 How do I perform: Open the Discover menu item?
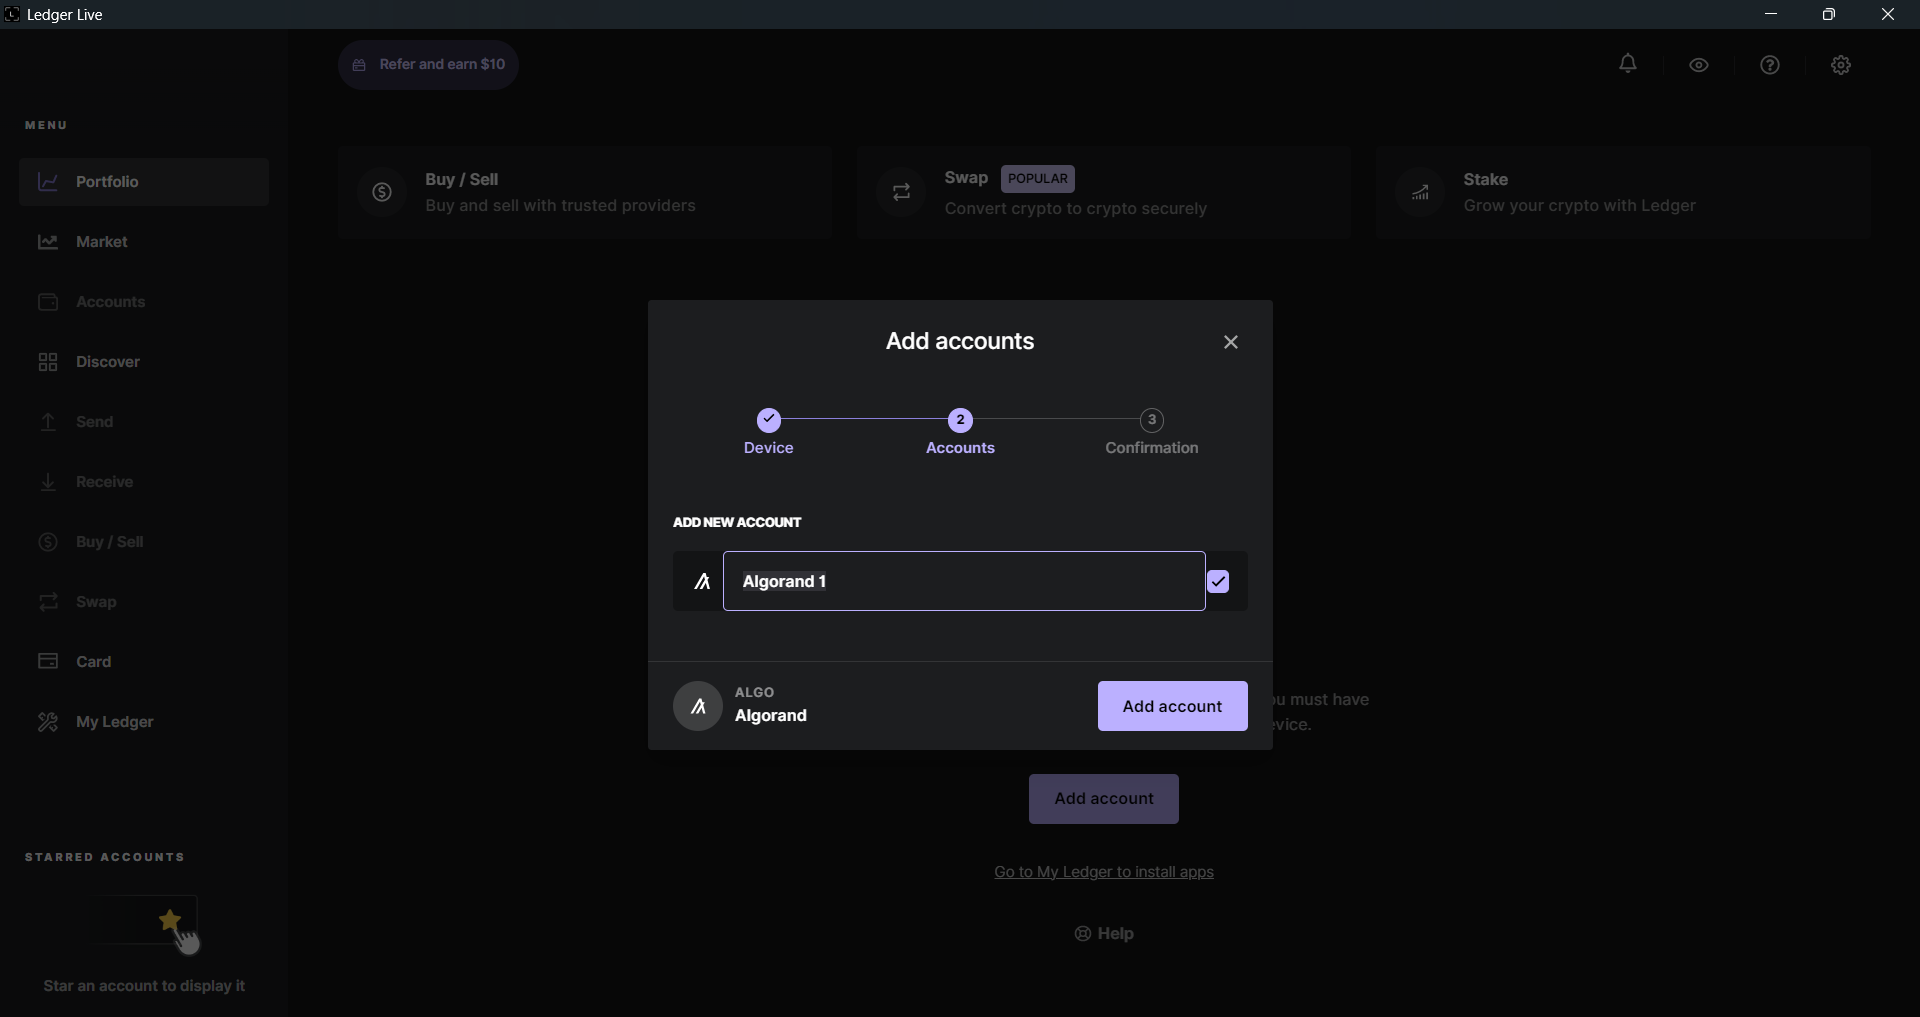48,361
